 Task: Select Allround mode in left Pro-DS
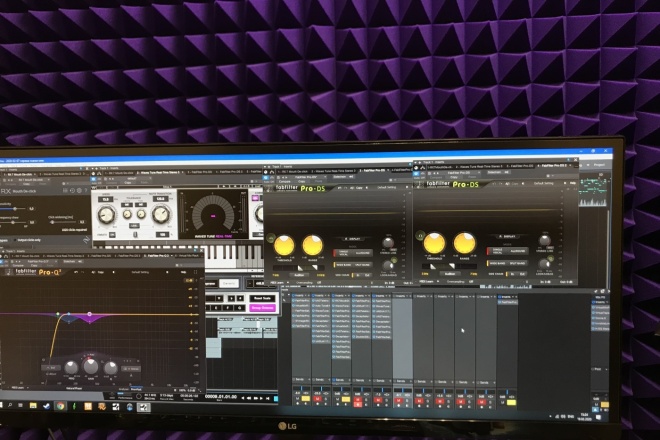point(362,253)
